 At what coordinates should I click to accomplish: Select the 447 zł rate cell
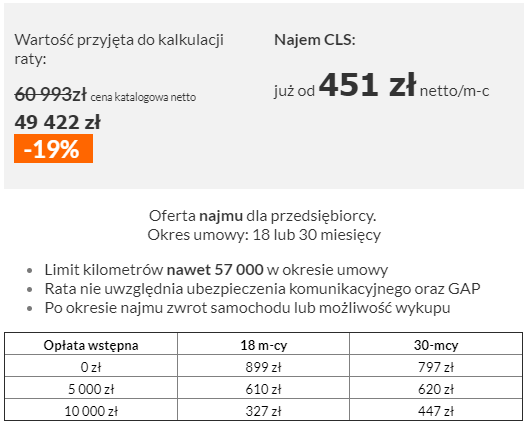coord(436,411)
